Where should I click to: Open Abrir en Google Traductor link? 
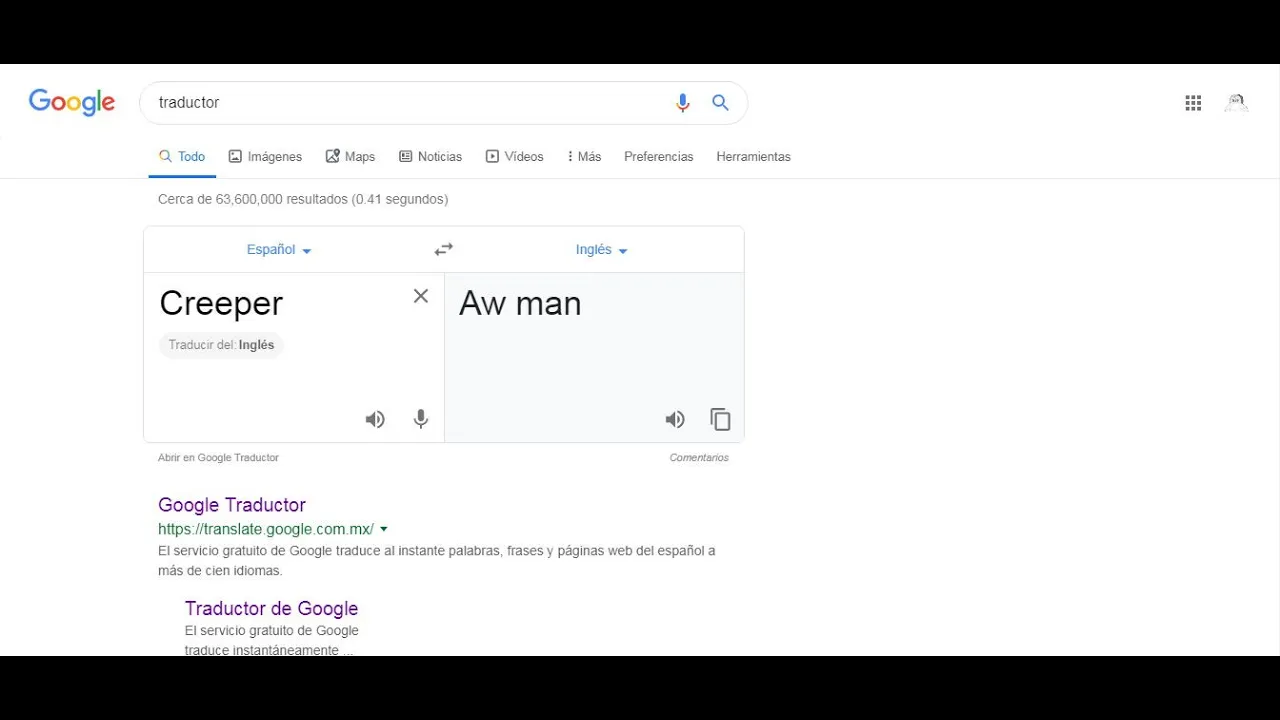[x=218, y=457]
